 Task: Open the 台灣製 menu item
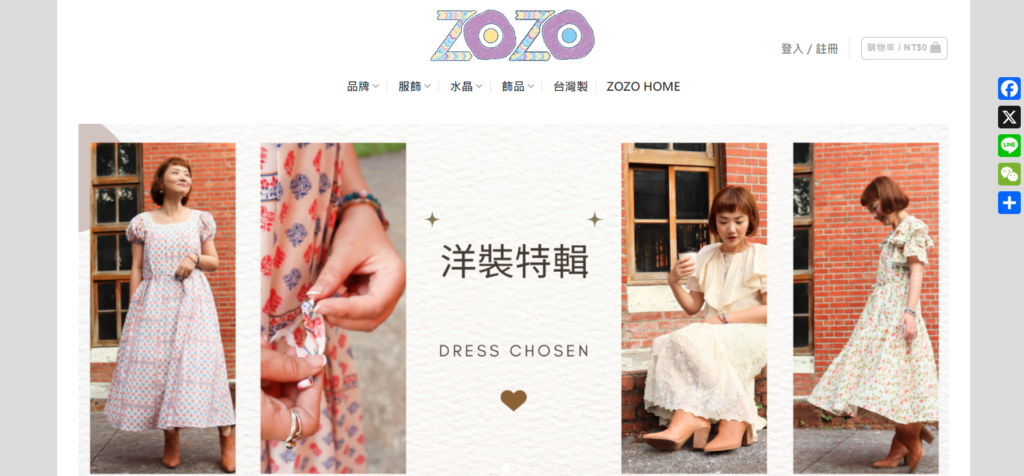(x=570, y=86)
